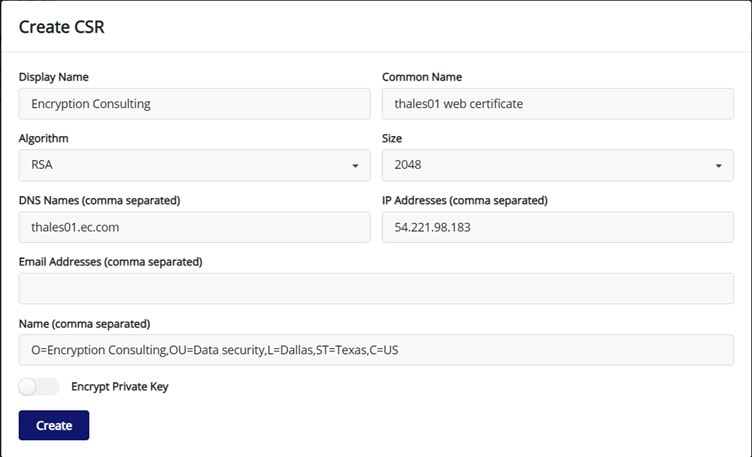Click the IP Addresses input field
The image size is (752, 457).
point(557,227)
